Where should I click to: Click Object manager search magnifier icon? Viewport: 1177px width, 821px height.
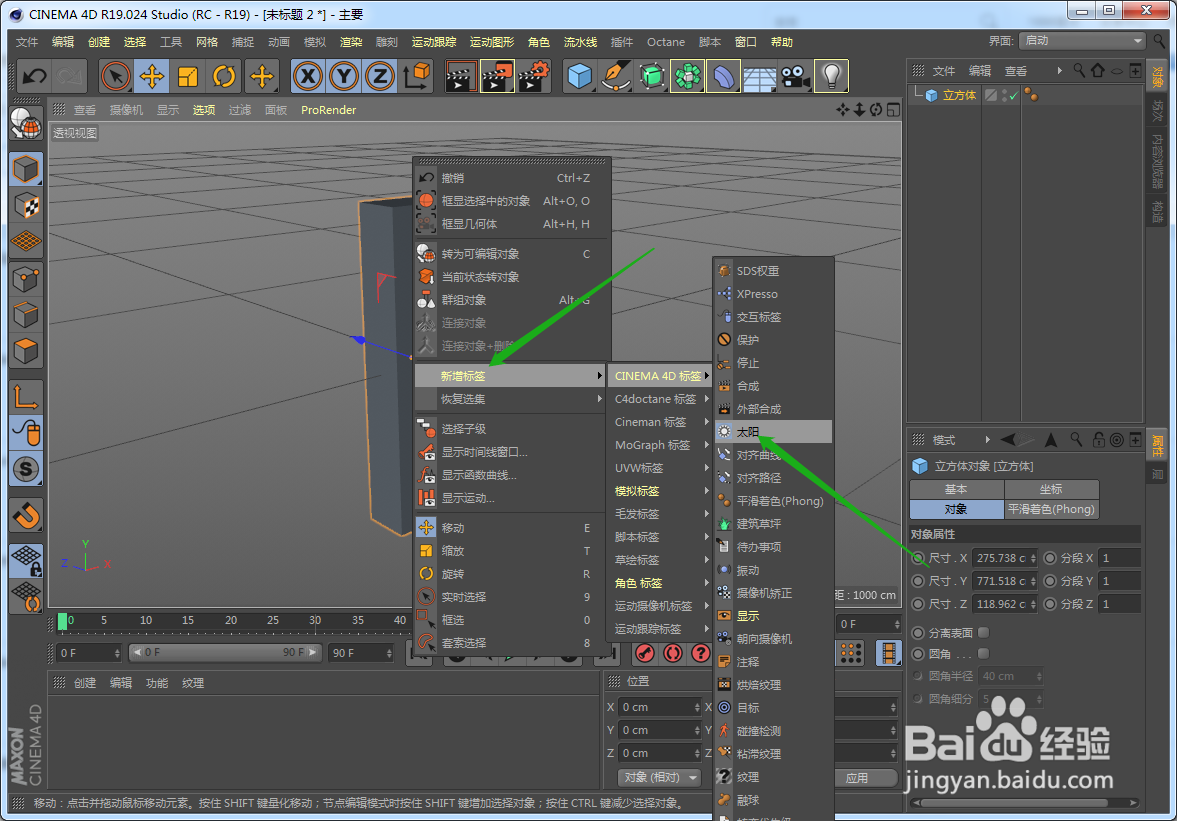tap(1079, 71)
